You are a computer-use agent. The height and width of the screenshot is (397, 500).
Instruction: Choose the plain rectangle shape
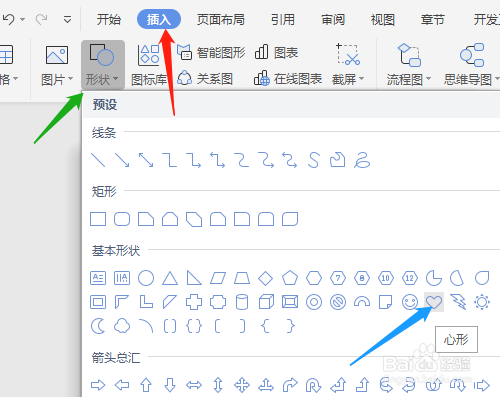click(98, 219)
